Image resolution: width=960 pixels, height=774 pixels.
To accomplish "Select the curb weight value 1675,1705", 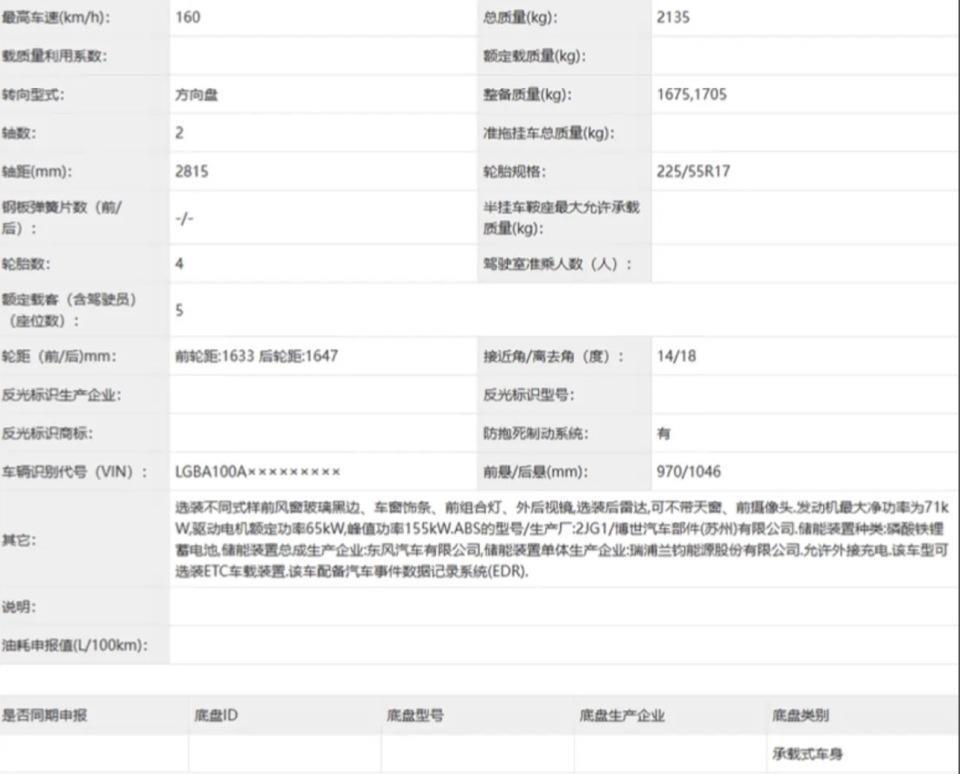I will tap(692, 95).
